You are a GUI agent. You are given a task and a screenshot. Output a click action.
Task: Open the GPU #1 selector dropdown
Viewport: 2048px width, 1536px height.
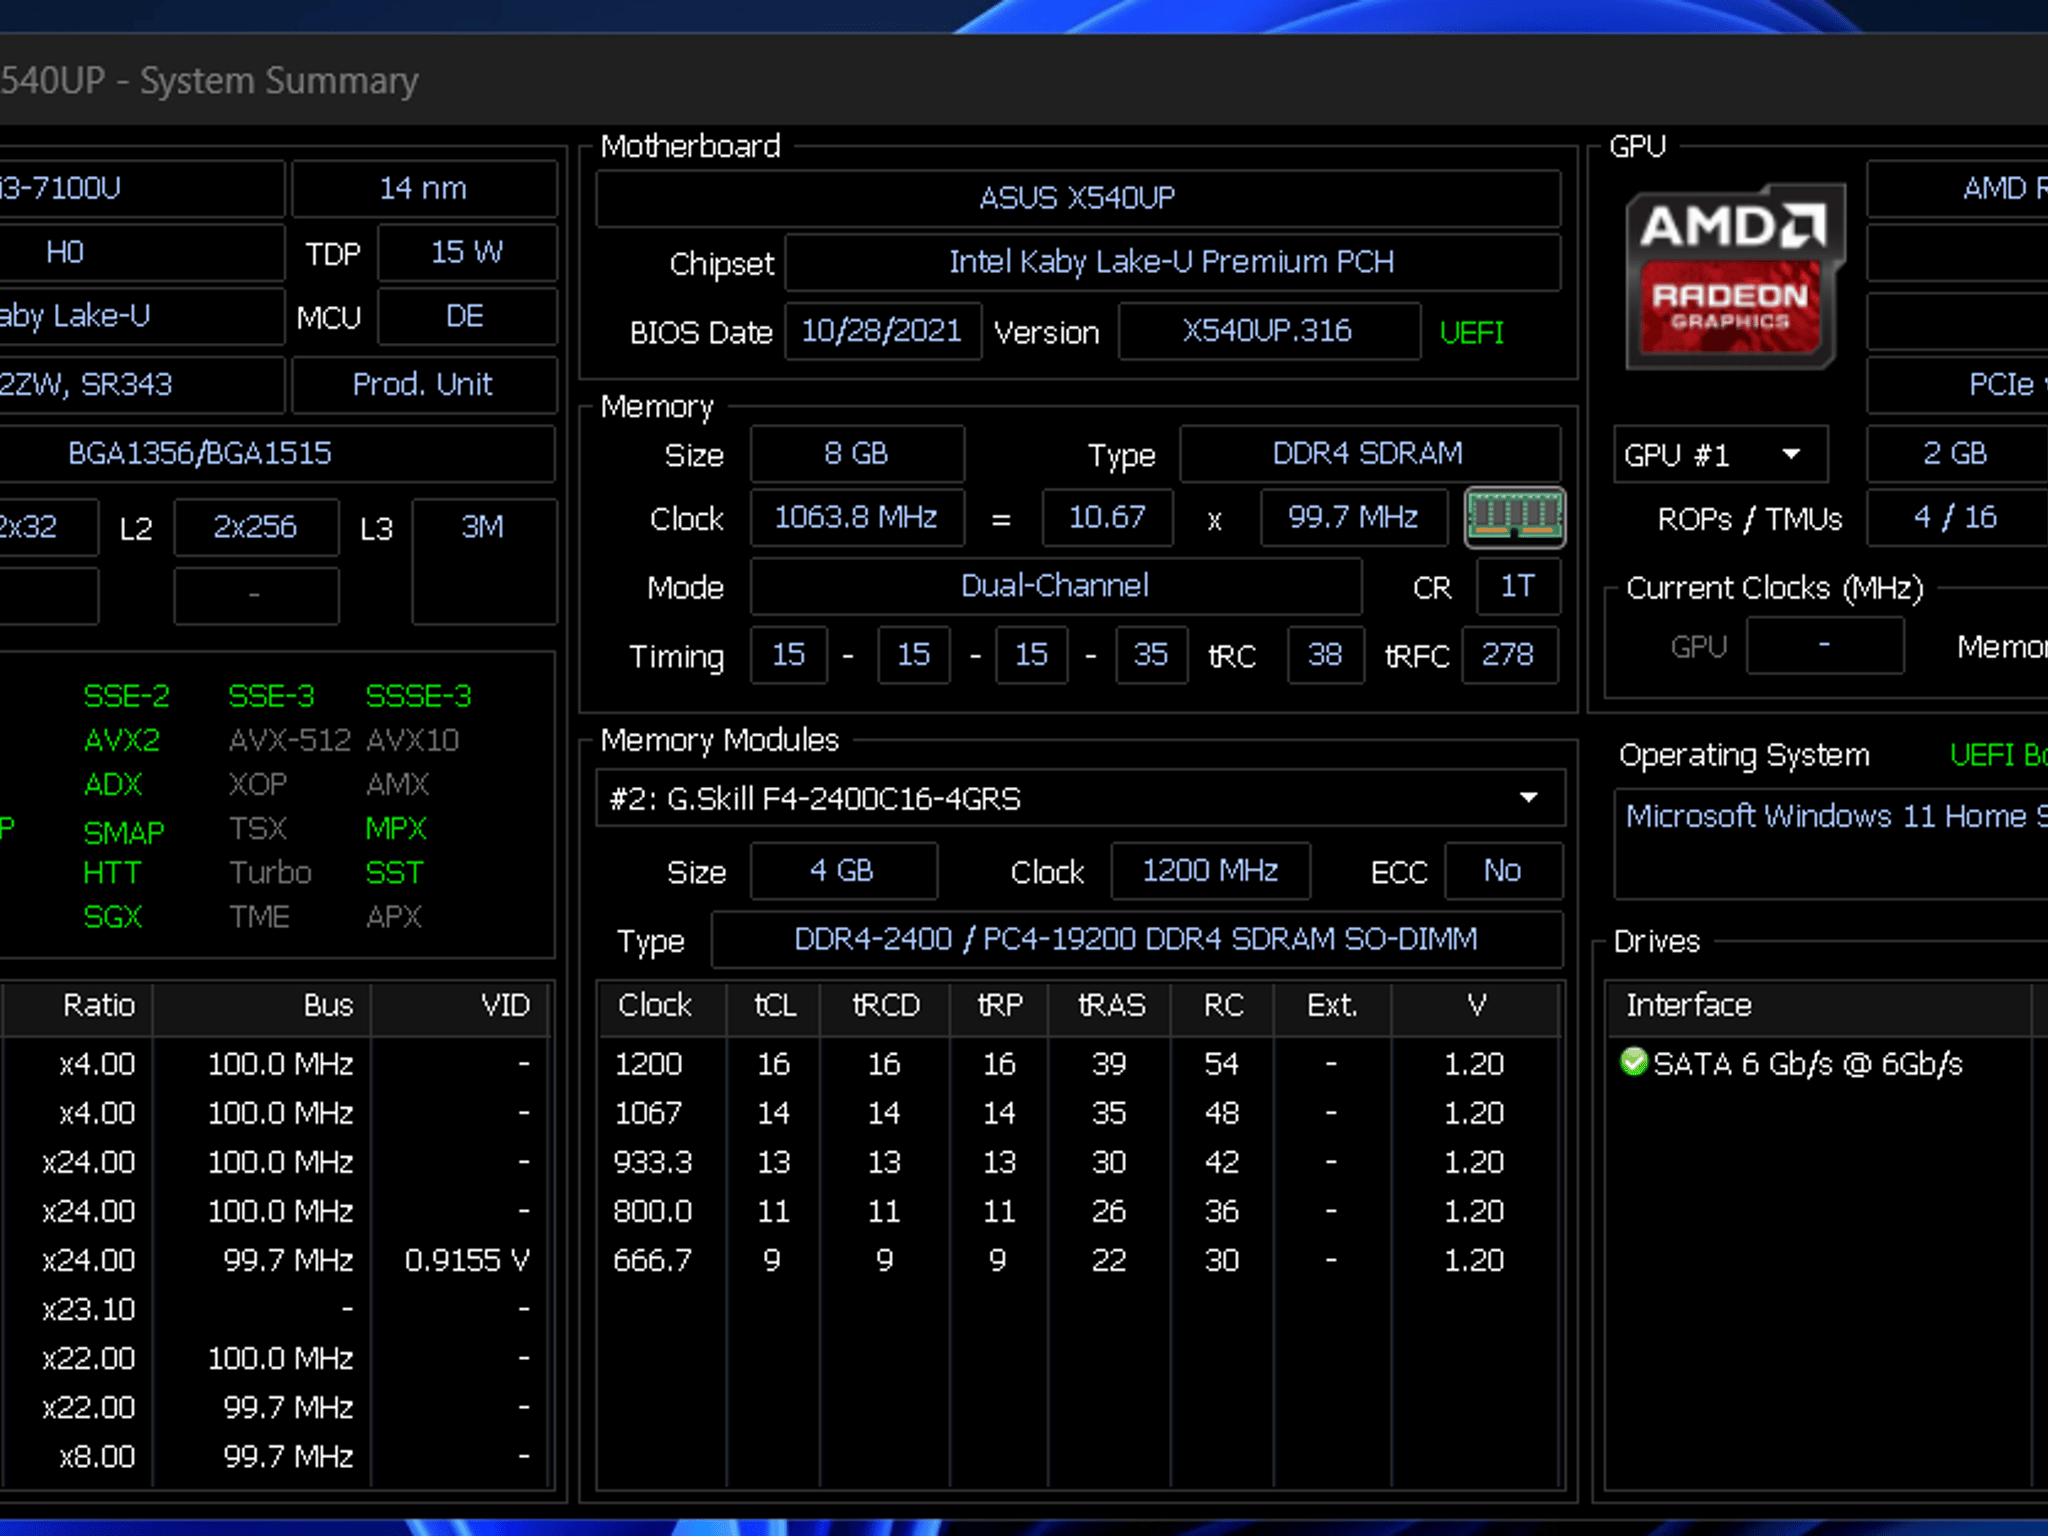coord(1720,455)
